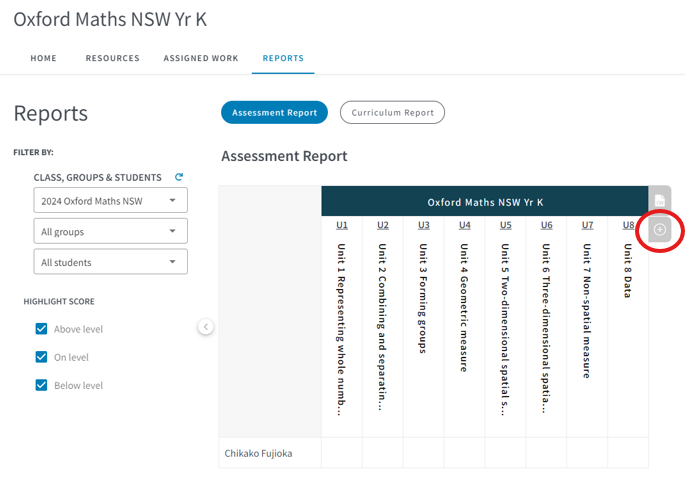Click the U3 column link
Image resolution: width=685 pixels, height=478 pixels.
click(424, 225)
